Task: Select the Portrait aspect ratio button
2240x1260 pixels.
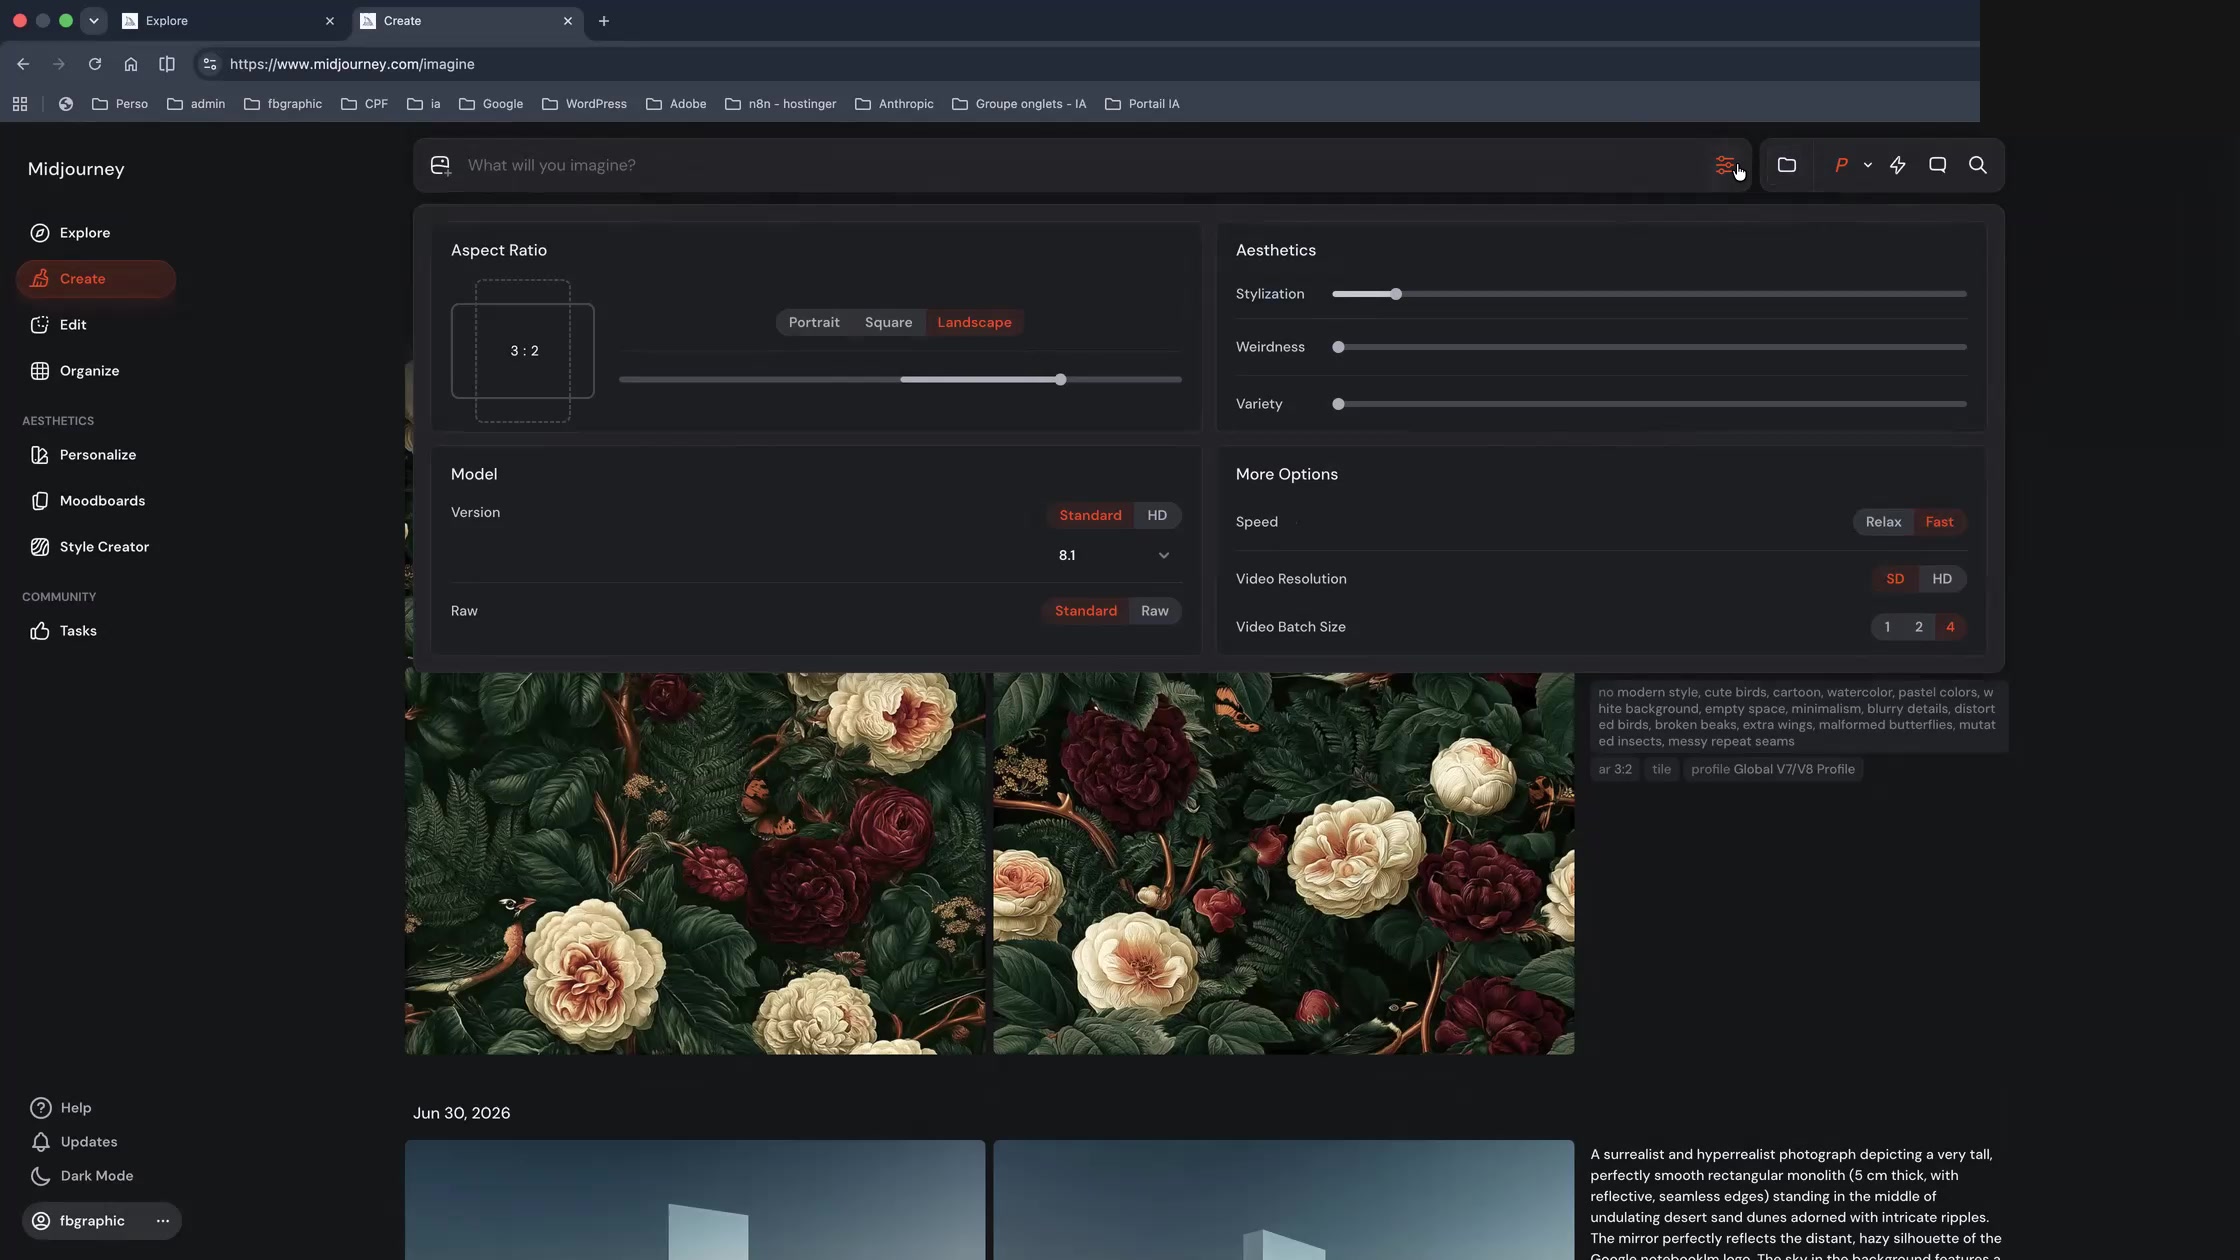Action: click(x=814, y=322)
